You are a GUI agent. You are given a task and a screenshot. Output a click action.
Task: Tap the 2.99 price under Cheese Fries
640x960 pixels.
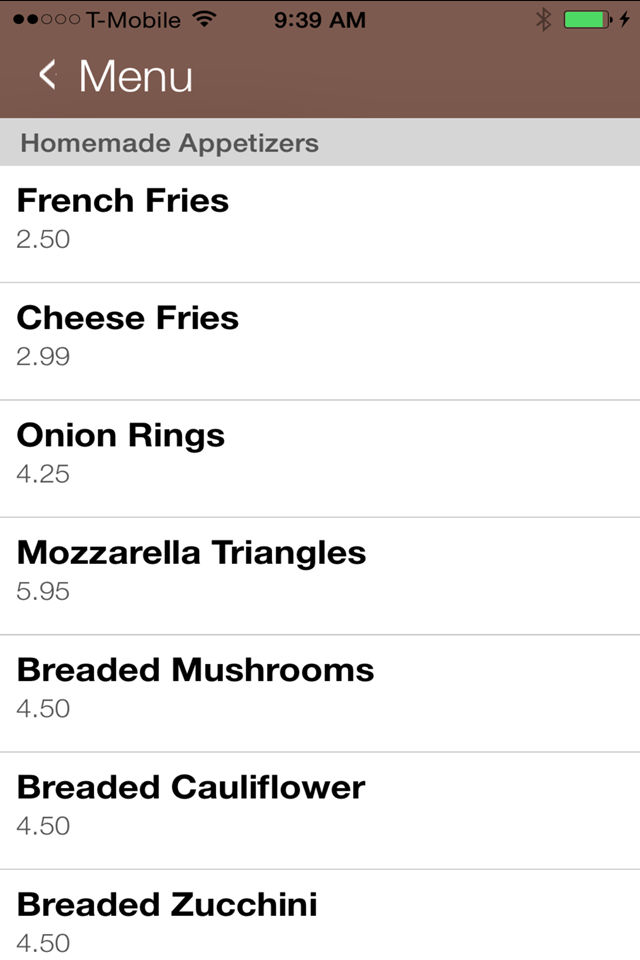pos(43,356)
